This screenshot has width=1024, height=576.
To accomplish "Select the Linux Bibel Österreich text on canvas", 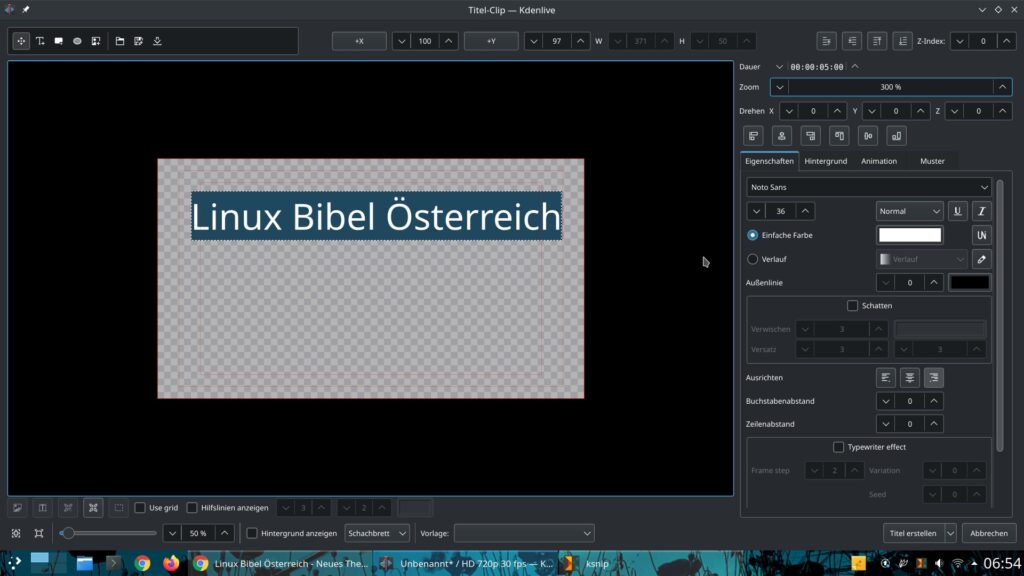I will (x=376, y=216).
